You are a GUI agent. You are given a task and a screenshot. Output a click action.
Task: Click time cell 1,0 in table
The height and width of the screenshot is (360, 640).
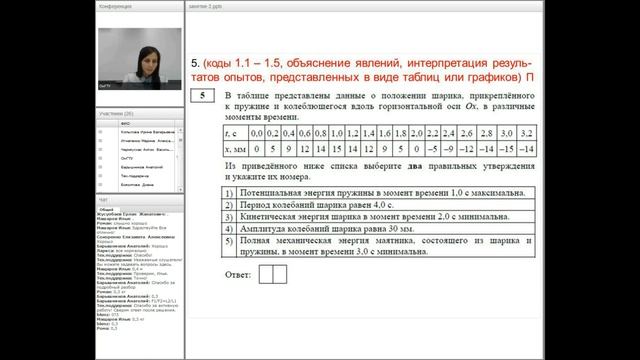click(x=337, y=133)
